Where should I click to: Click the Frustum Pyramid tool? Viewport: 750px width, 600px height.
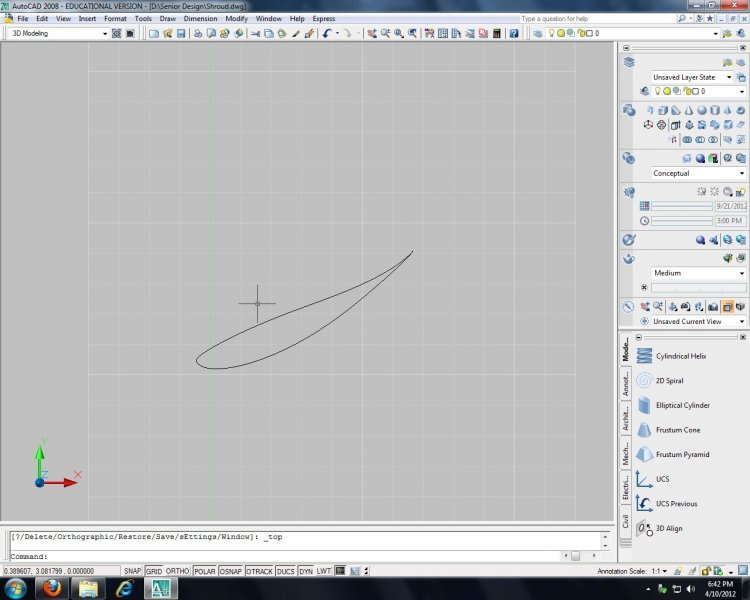(682, 454)
